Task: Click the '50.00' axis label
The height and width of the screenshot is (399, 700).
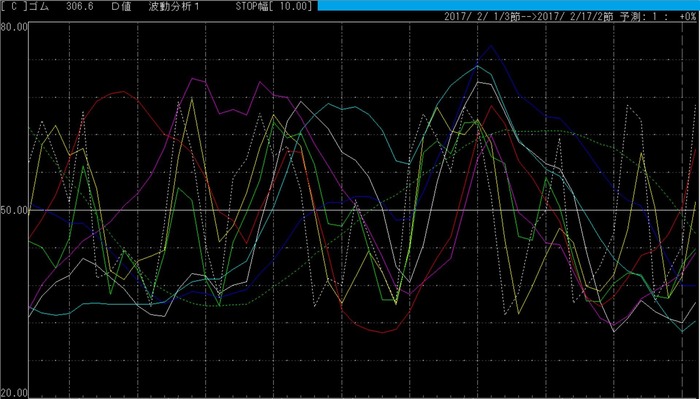Action: pos(14,210)
